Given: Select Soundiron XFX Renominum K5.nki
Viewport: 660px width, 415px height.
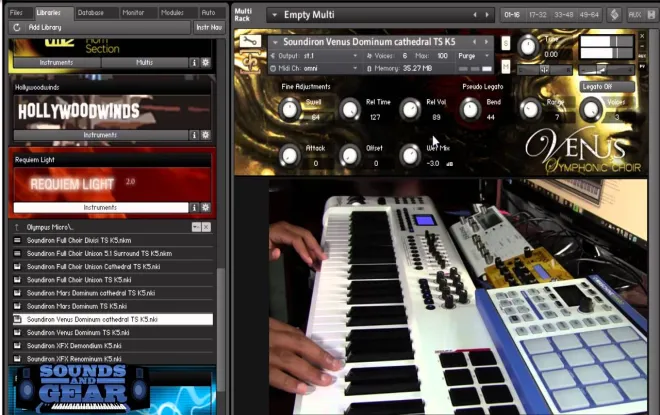Looking at the screenshot, I should [113, 359].
